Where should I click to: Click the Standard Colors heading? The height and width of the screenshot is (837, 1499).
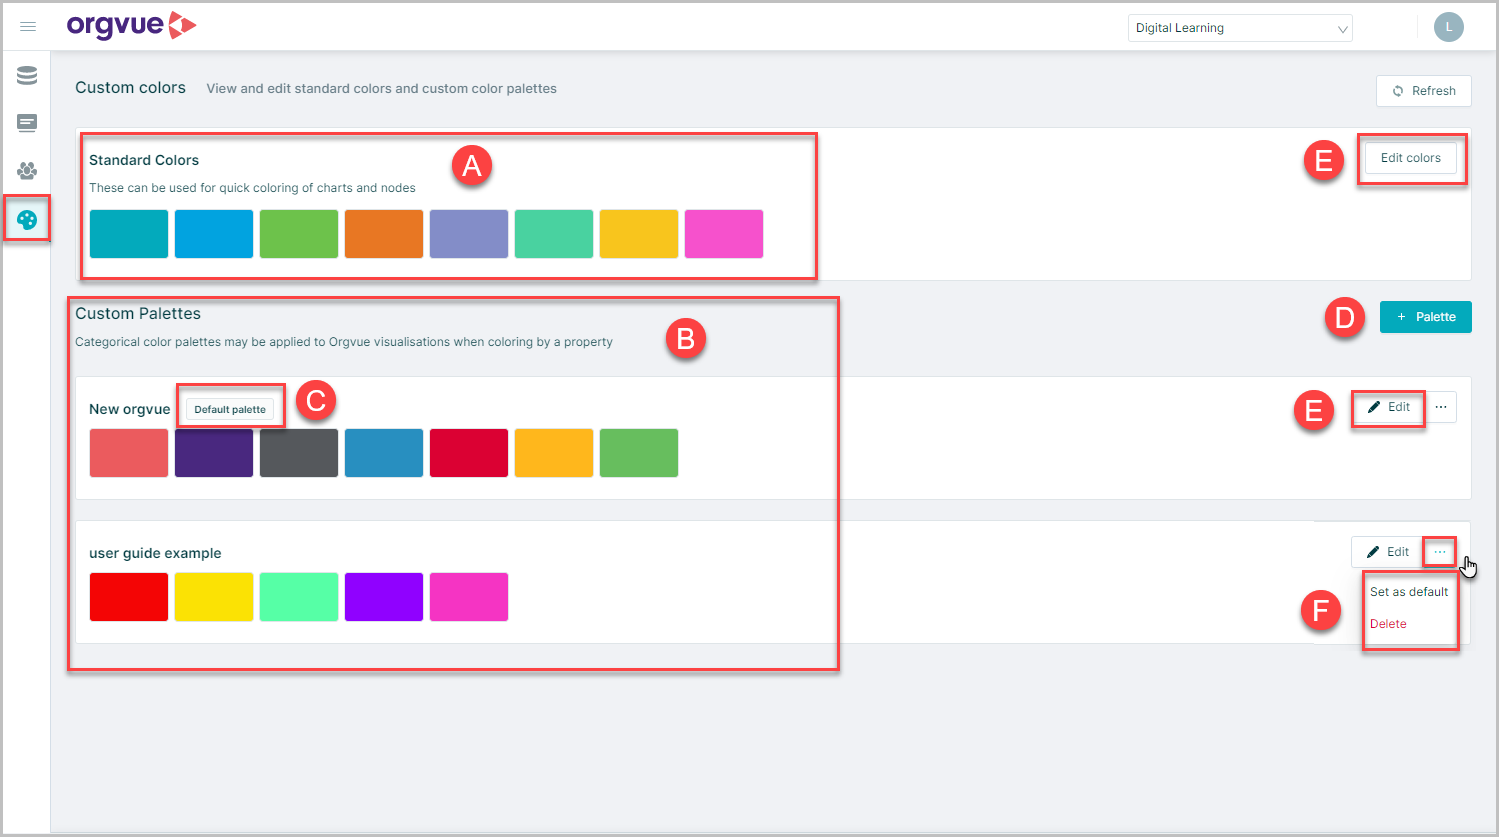pos(144,160)
